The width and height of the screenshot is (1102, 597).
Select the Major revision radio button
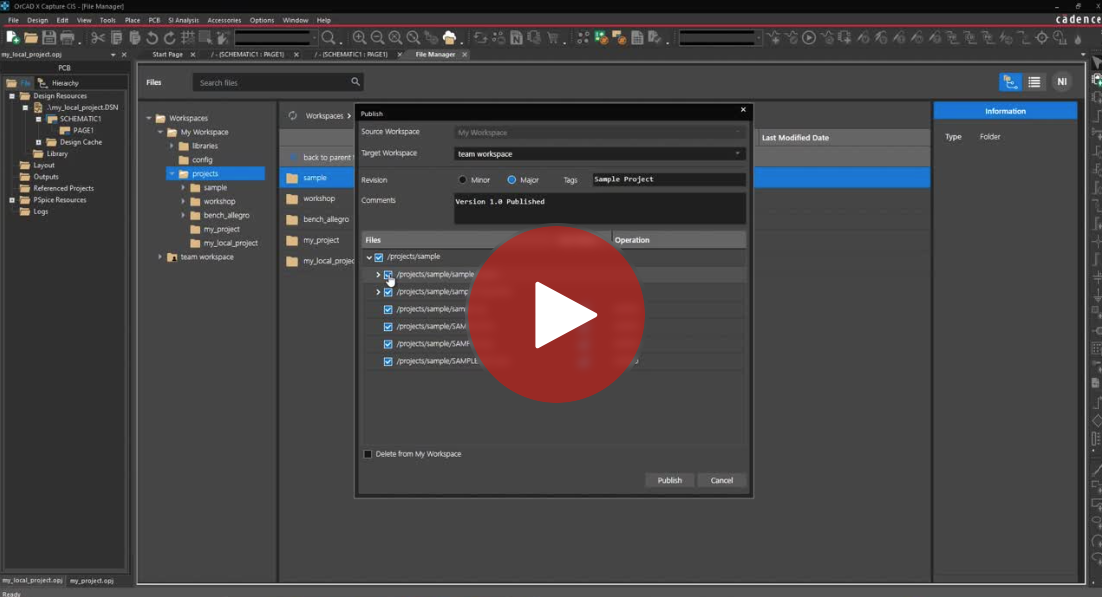point(512,180)
